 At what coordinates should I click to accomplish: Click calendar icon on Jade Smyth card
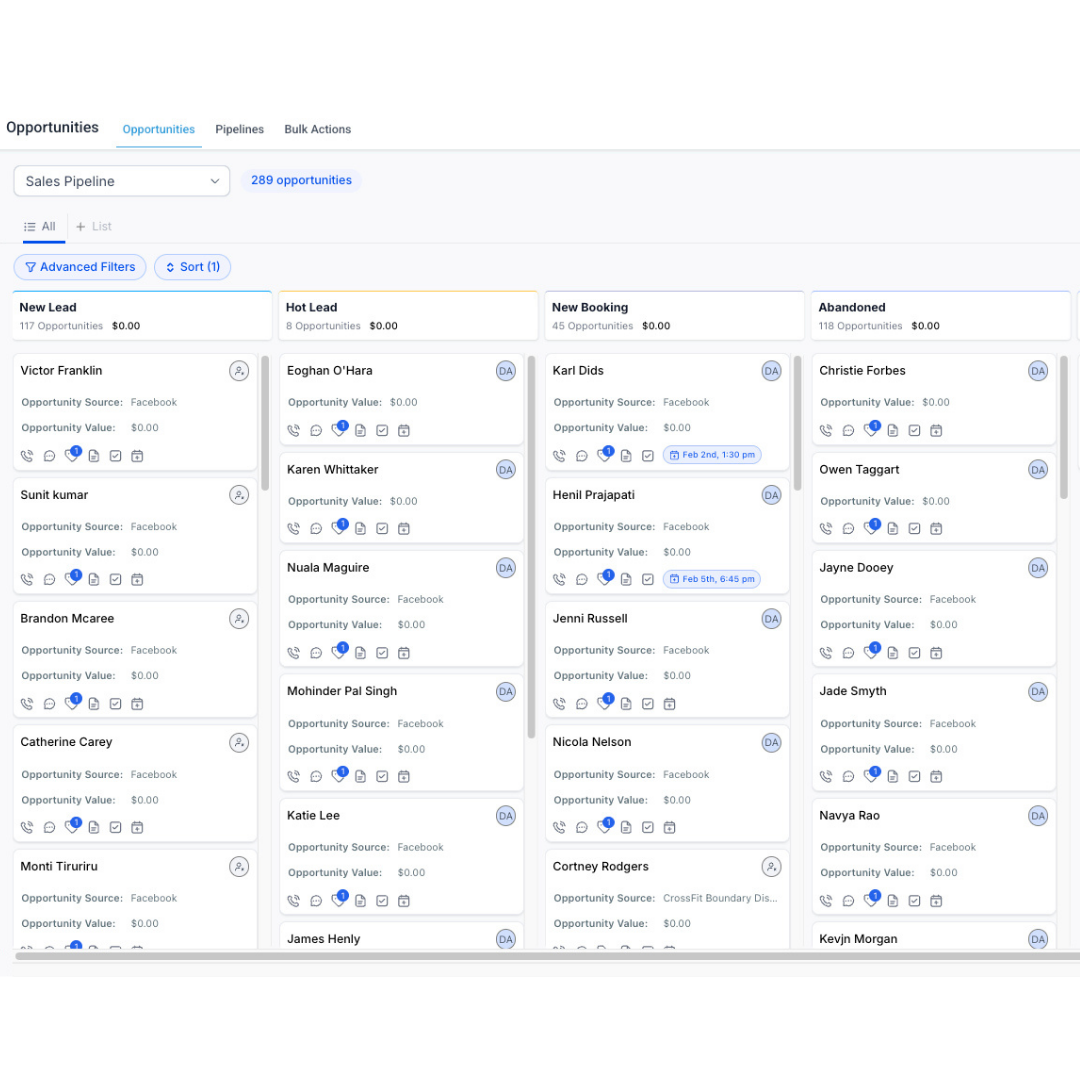tap(936, 776)
